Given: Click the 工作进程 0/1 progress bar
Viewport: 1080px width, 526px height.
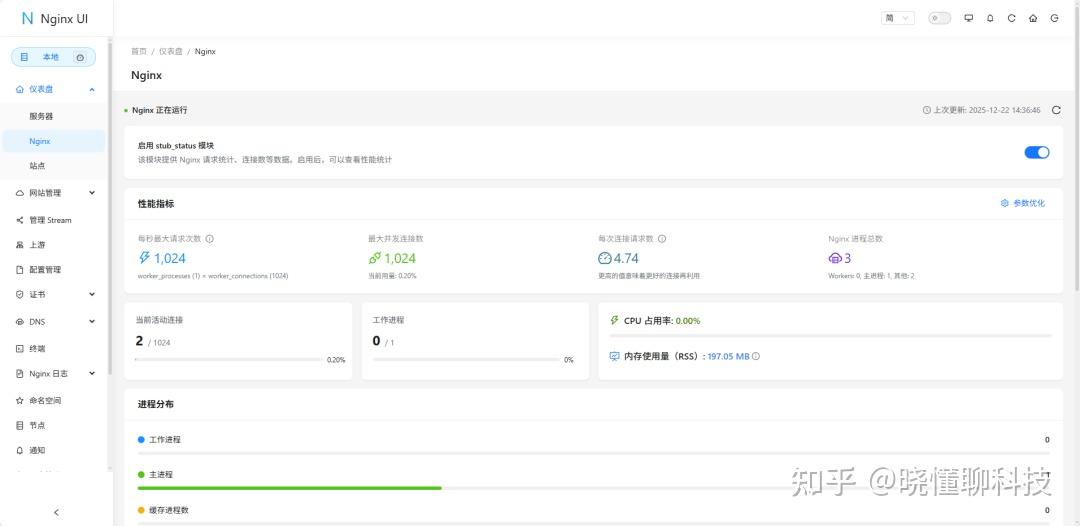Looking at the screenshot, I should pos(466,359).
